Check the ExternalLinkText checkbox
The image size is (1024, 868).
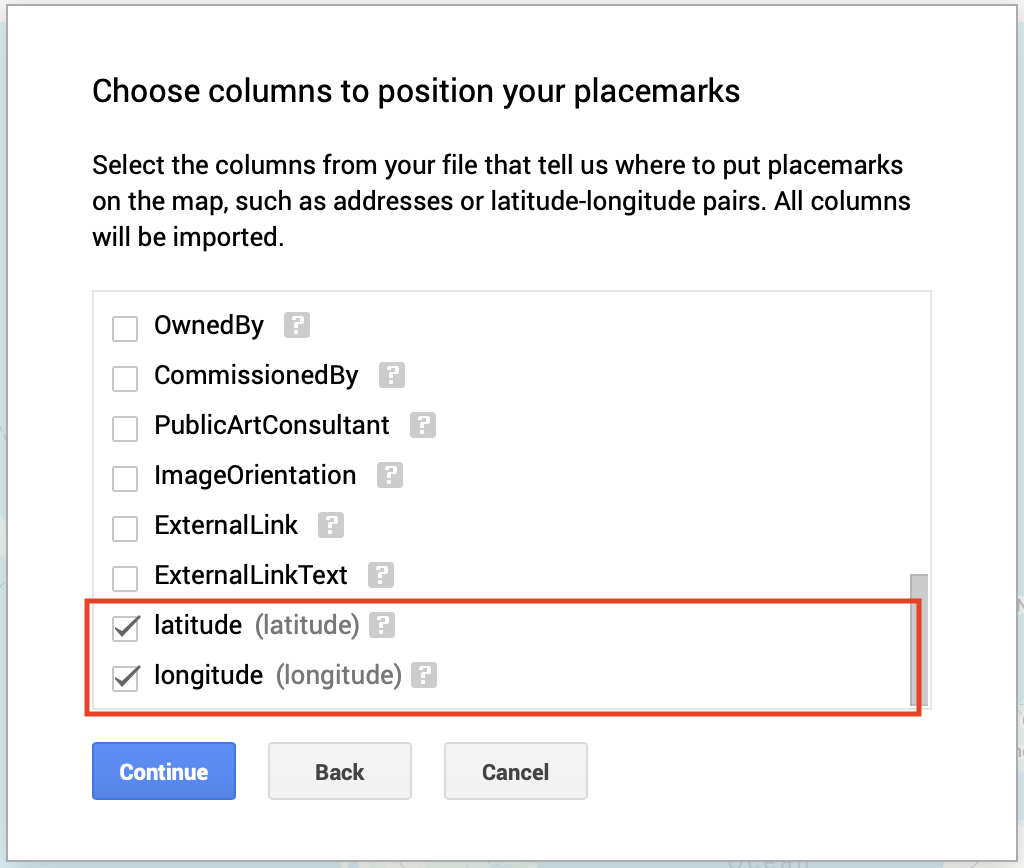pos(125,578)
